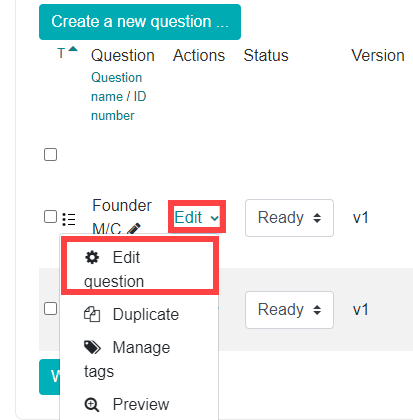This screenshot has width=413, height=420.
Task: Open the Edit dropdown for Founder M/C
Action: [x=197, y=217]
